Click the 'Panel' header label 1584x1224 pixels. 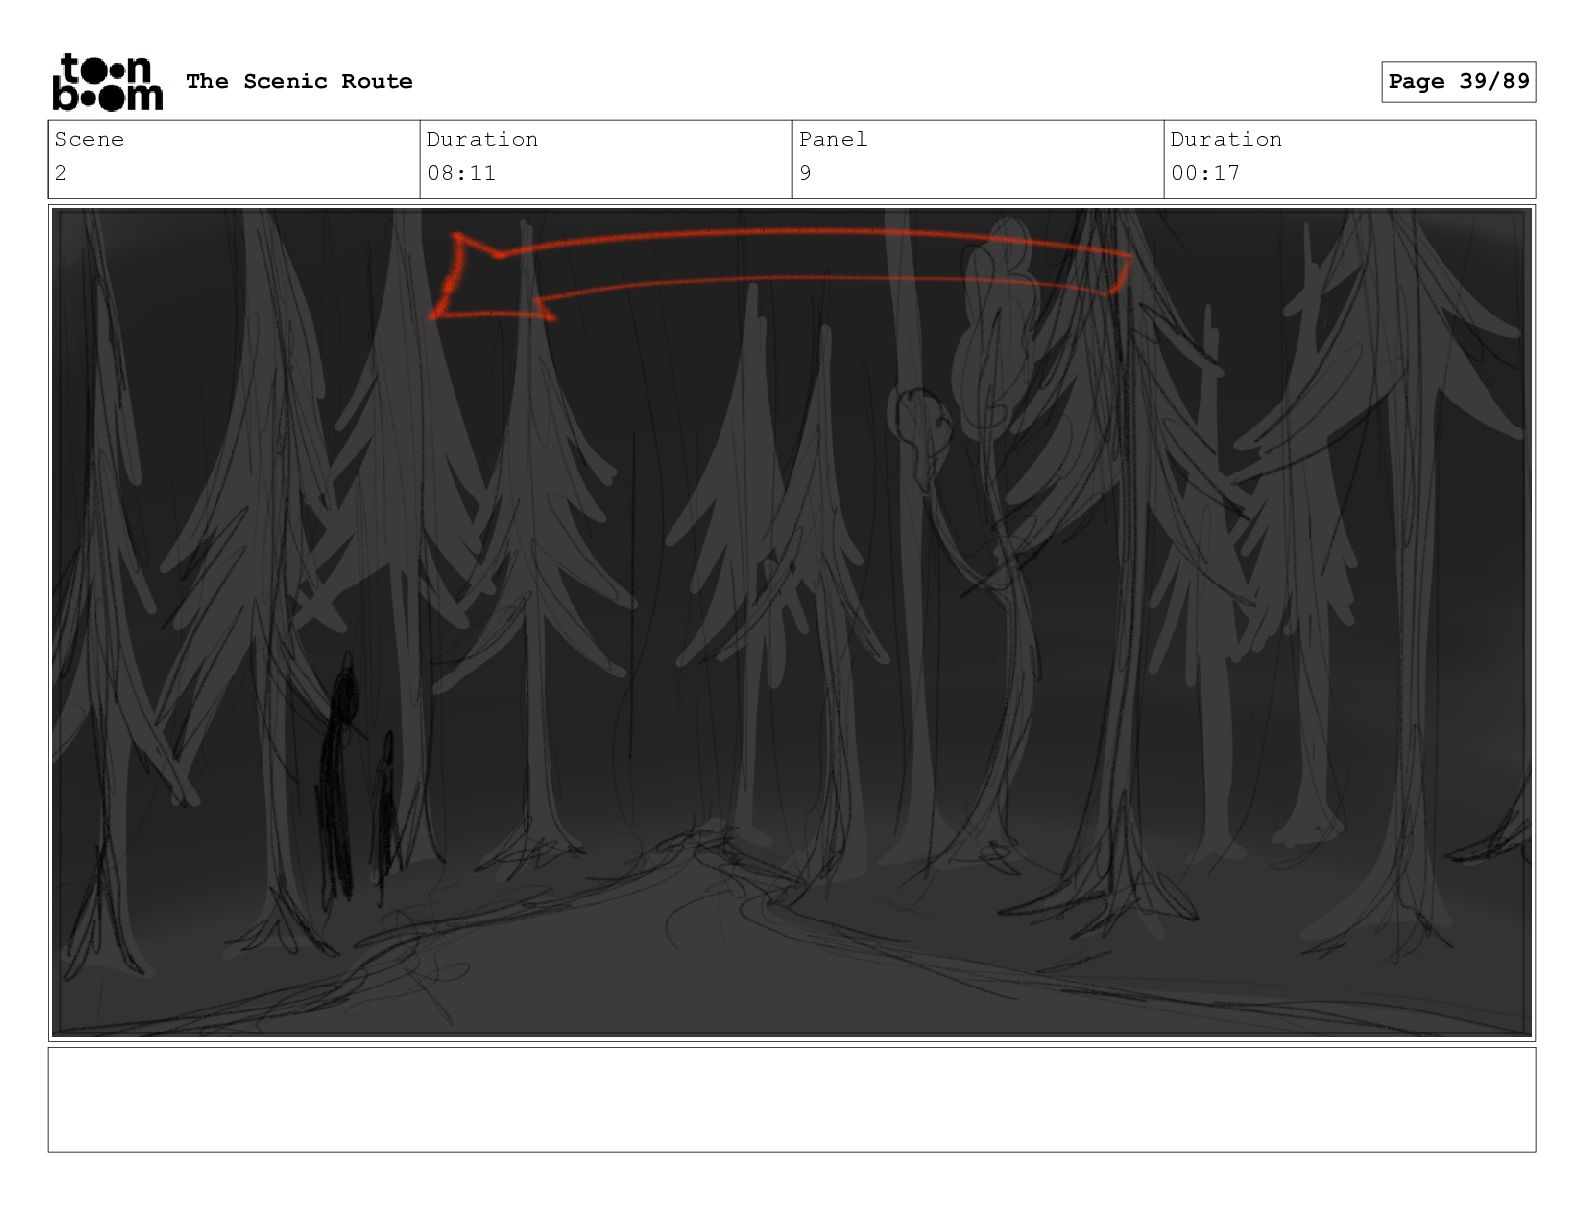[x=833, y=139]
